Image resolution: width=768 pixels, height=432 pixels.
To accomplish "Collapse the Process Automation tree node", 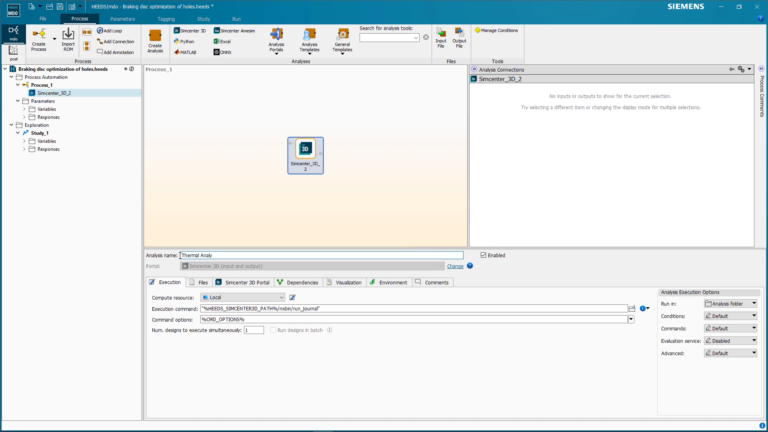I will tap(11, 77).
